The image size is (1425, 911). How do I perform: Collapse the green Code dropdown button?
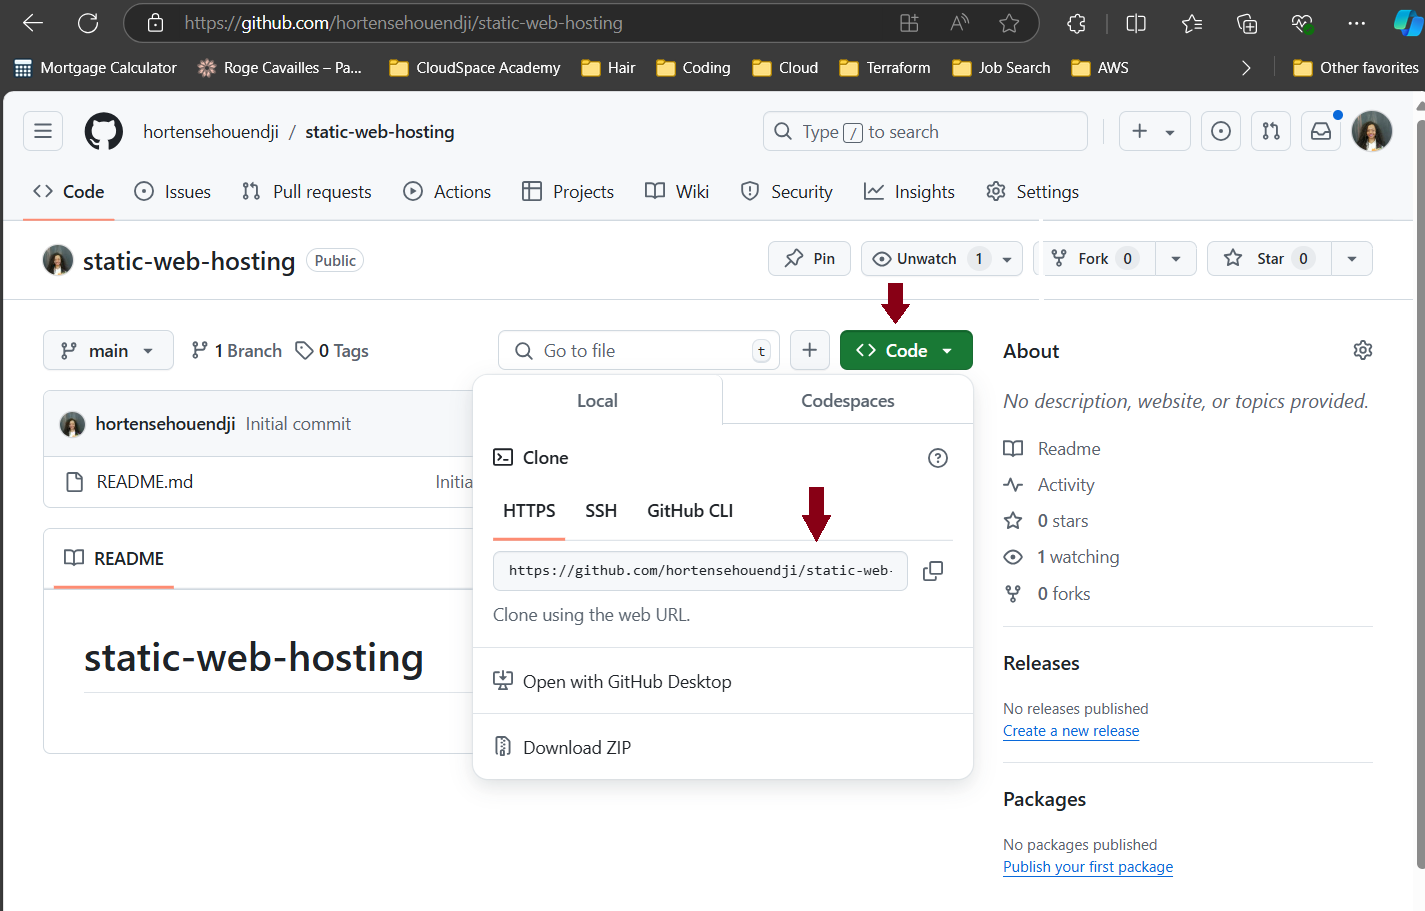906,350
